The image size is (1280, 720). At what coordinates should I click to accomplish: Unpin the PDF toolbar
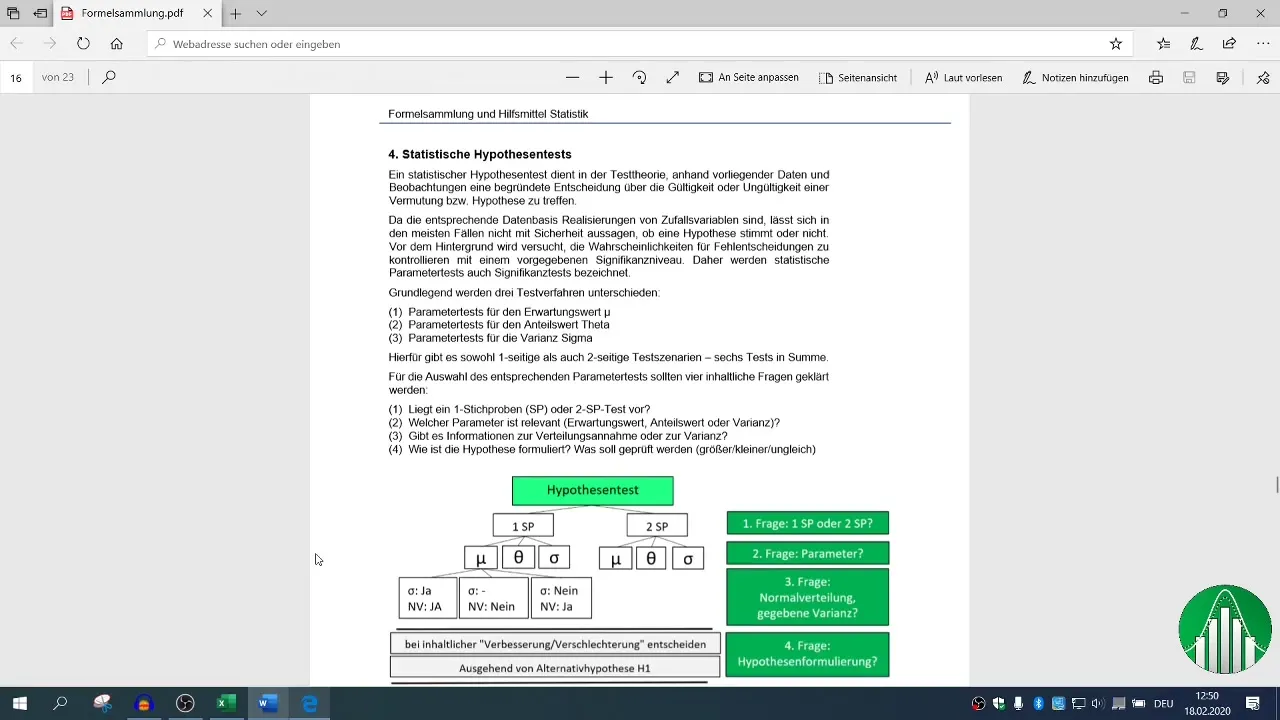[1263, 77]
